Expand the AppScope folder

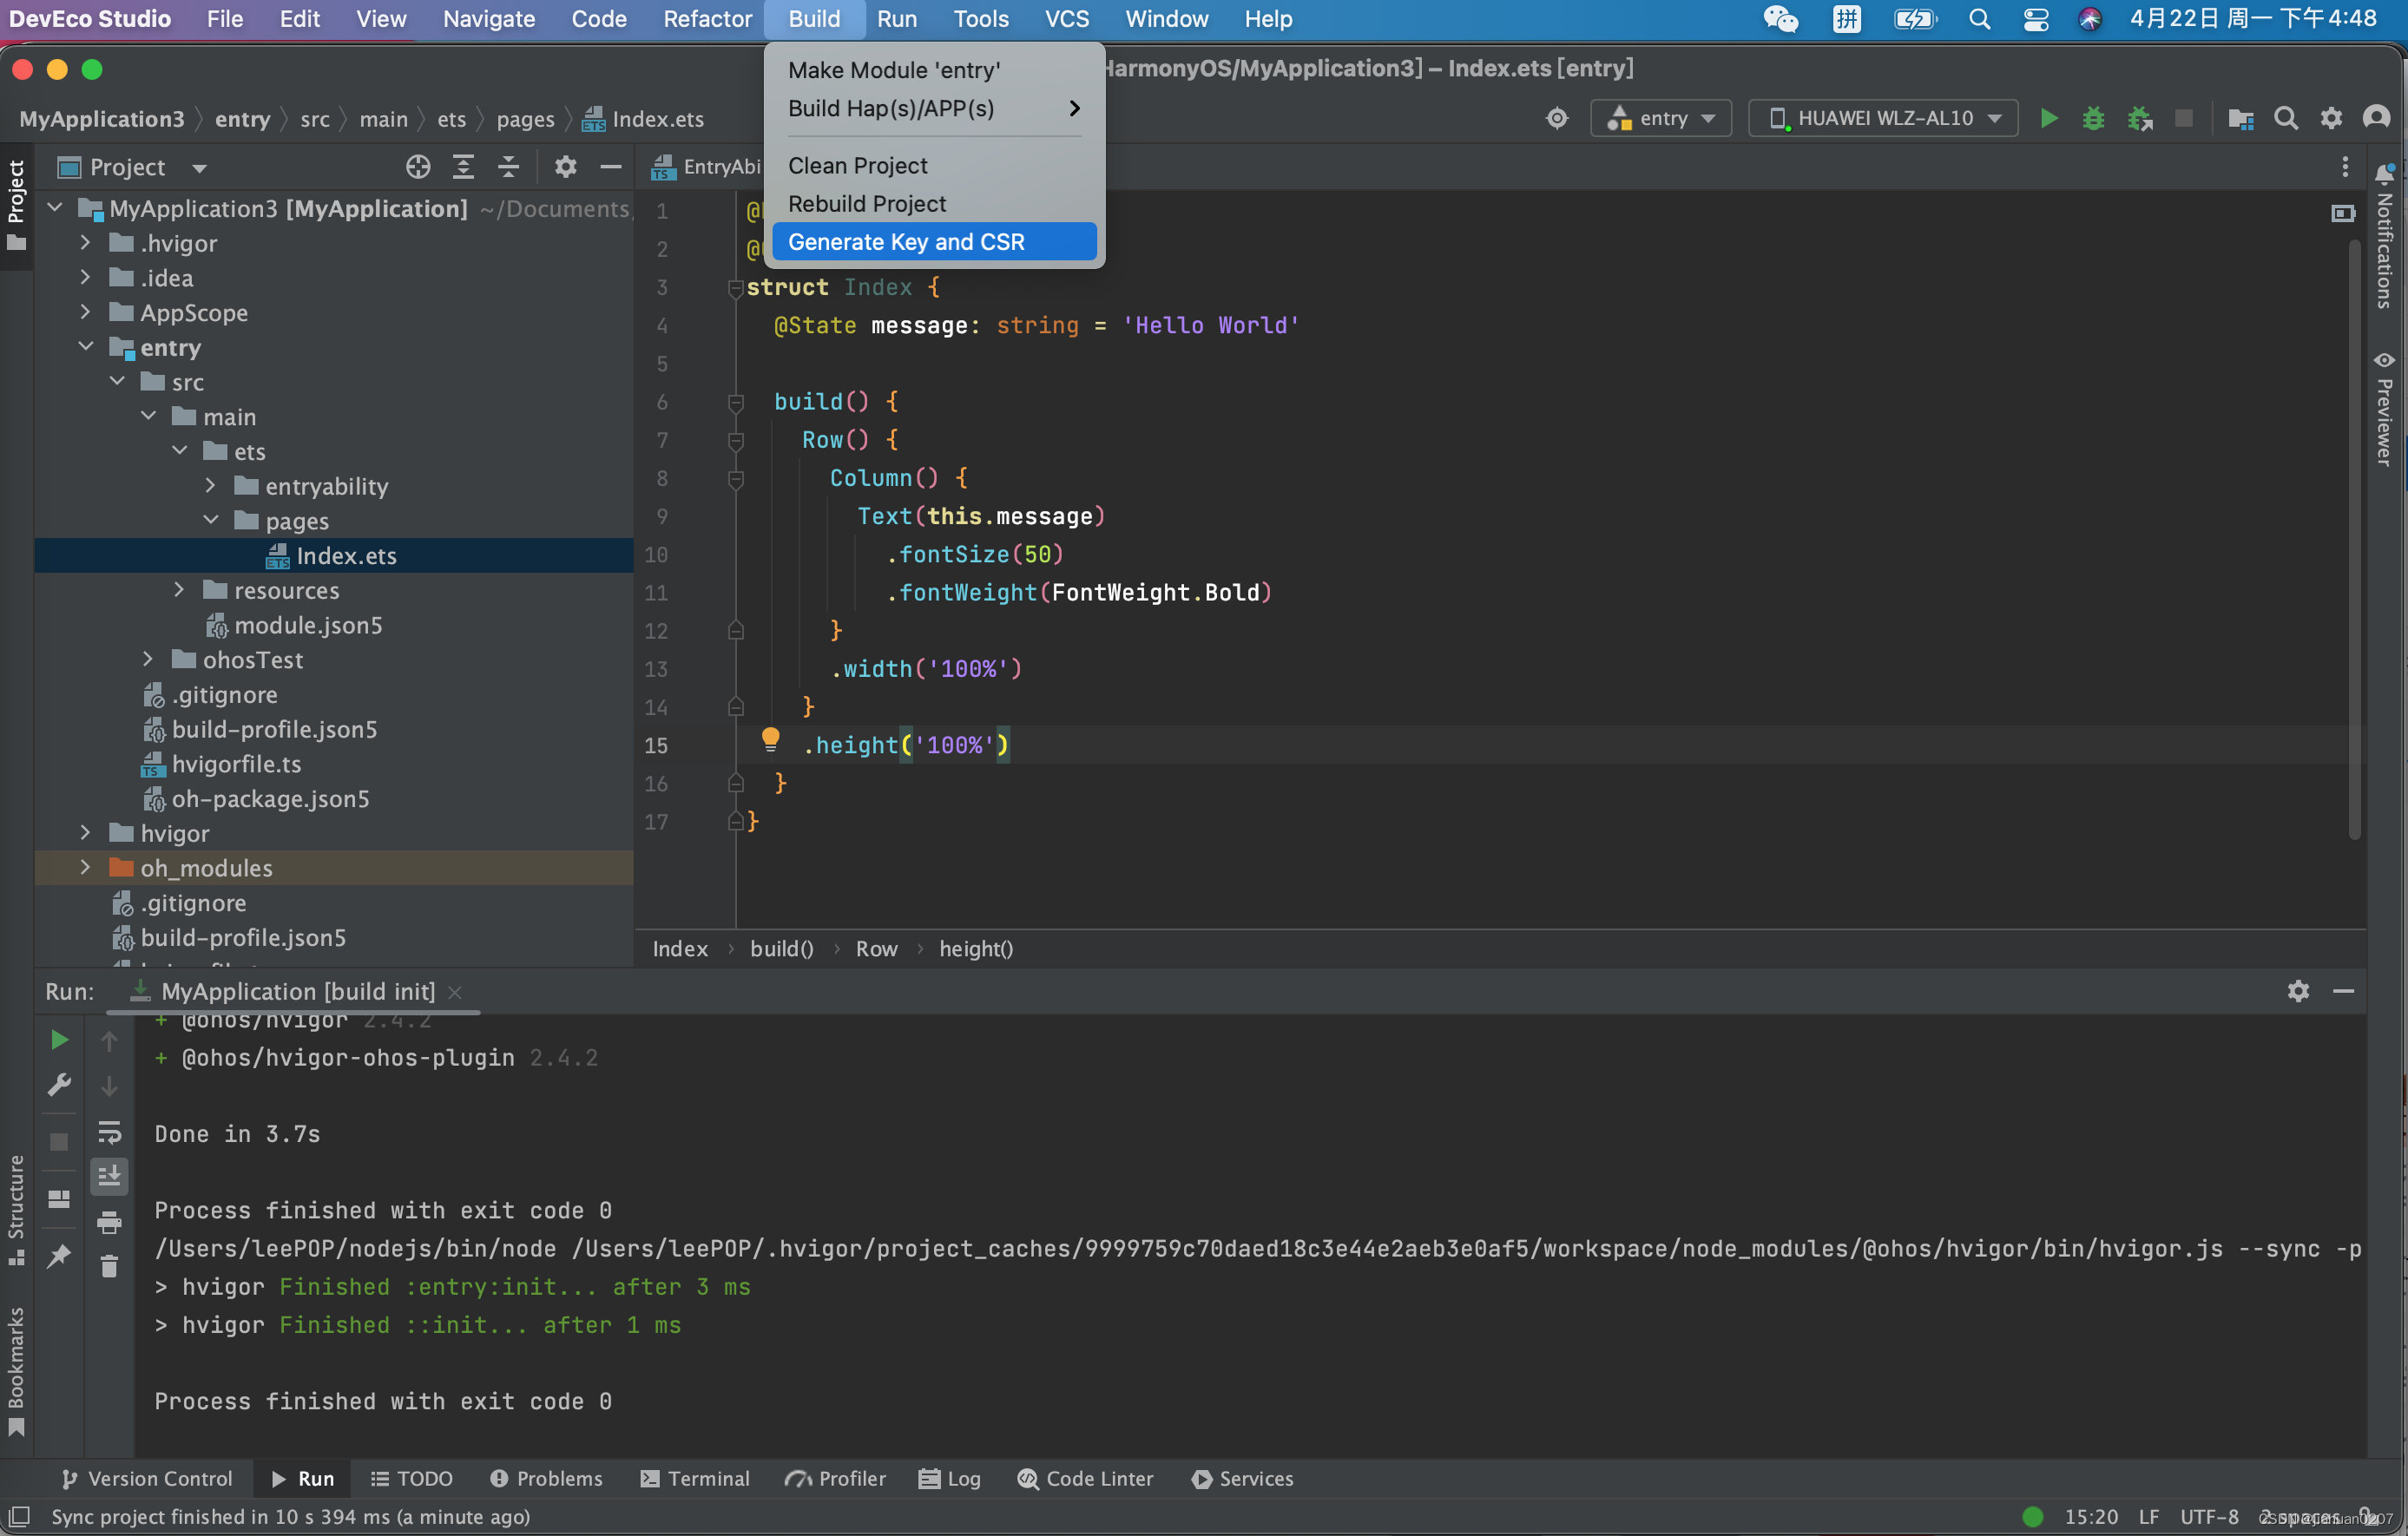coord(85,312)
